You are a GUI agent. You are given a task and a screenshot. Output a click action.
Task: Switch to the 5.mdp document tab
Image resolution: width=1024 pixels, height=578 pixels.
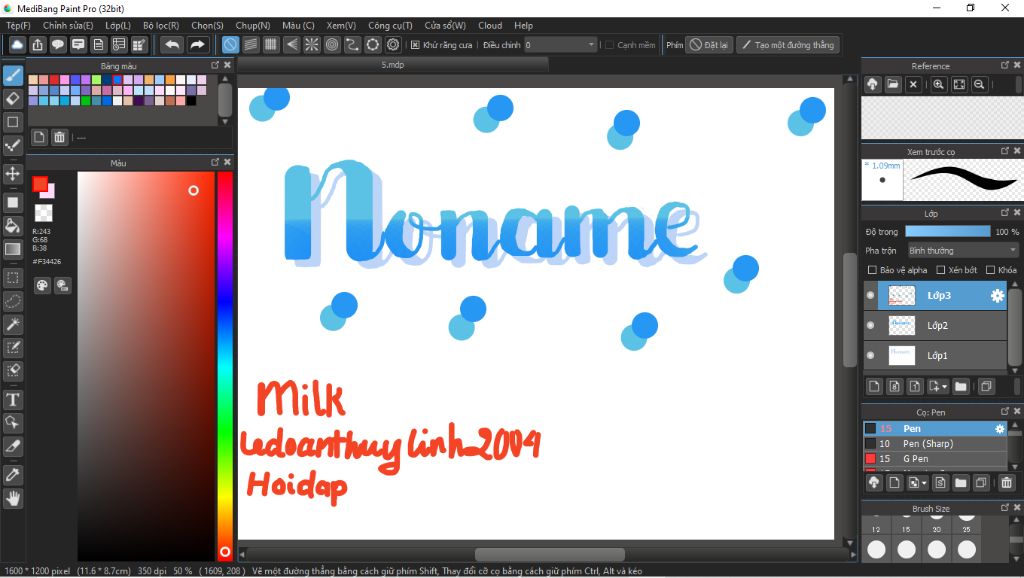tap(392, 65)
